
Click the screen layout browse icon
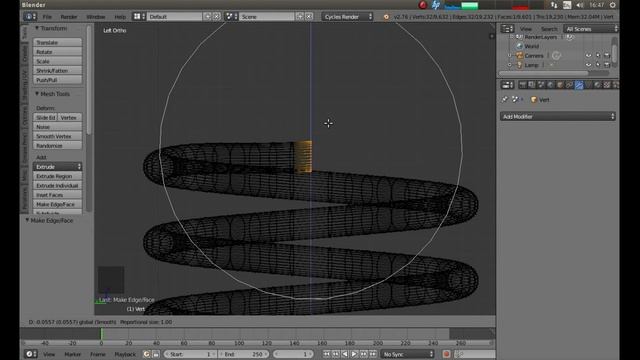[x=139, y=17]
